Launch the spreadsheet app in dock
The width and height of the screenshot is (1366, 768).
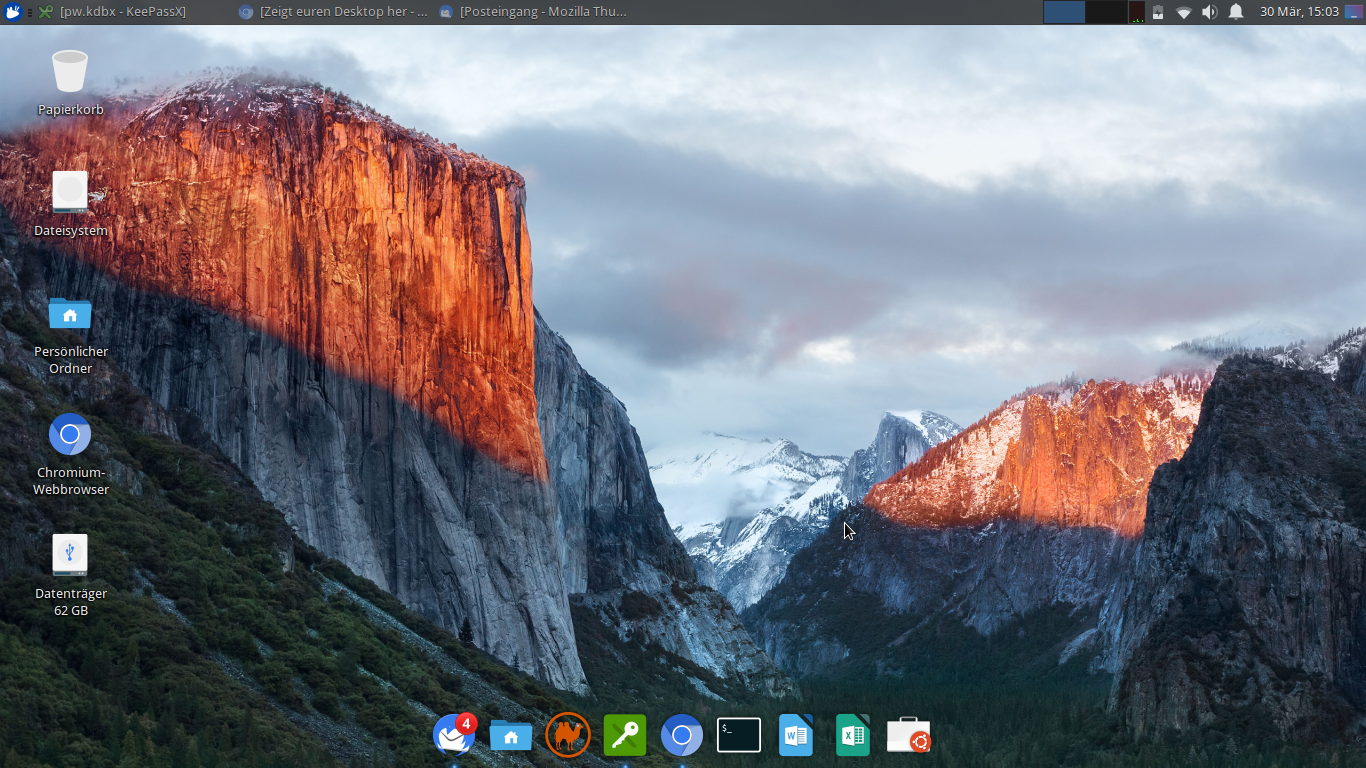(x=853, y=736)
